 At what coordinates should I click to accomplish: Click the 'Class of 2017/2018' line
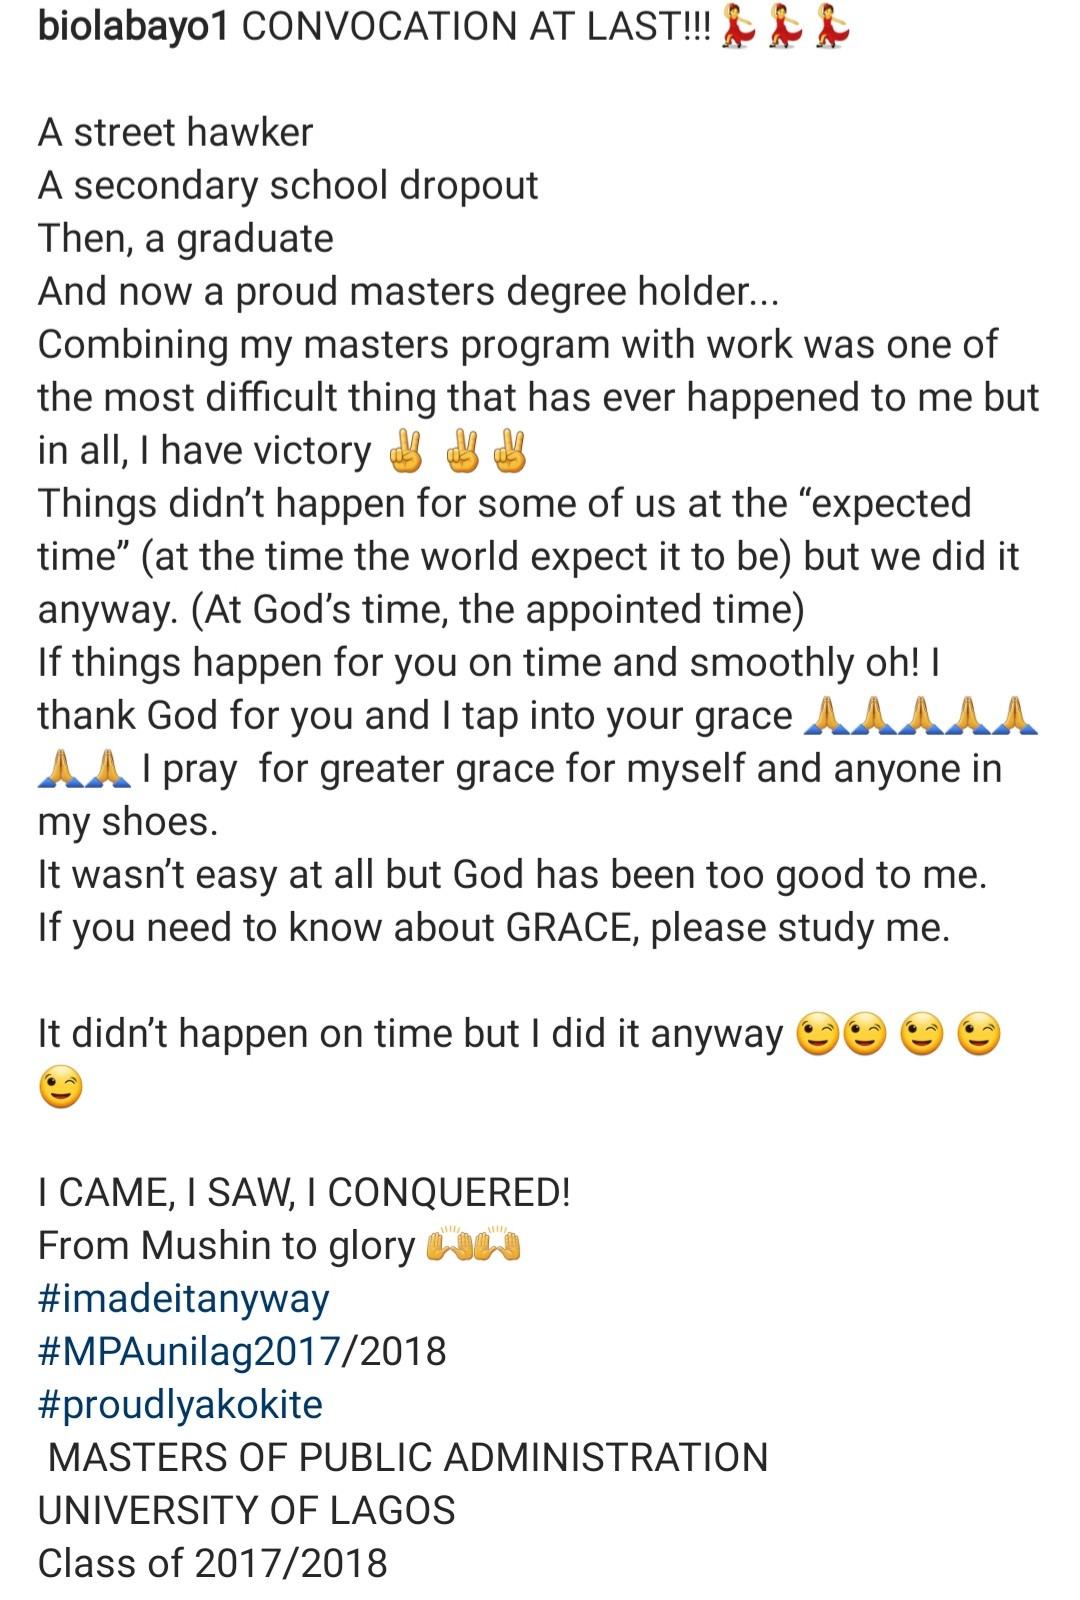[x=212, y=1563]
